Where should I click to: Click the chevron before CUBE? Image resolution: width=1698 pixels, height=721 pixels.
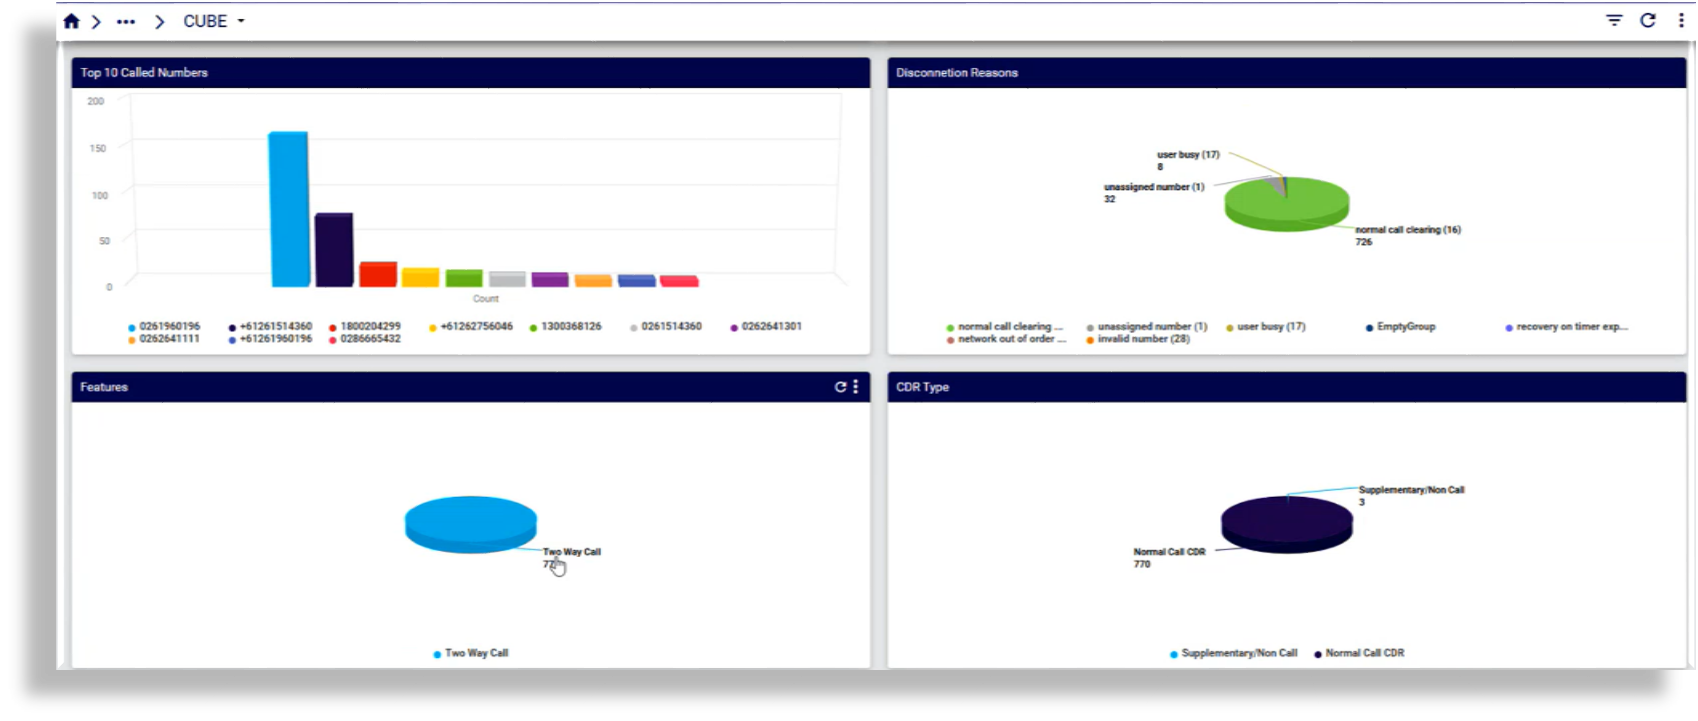[159, 21]
